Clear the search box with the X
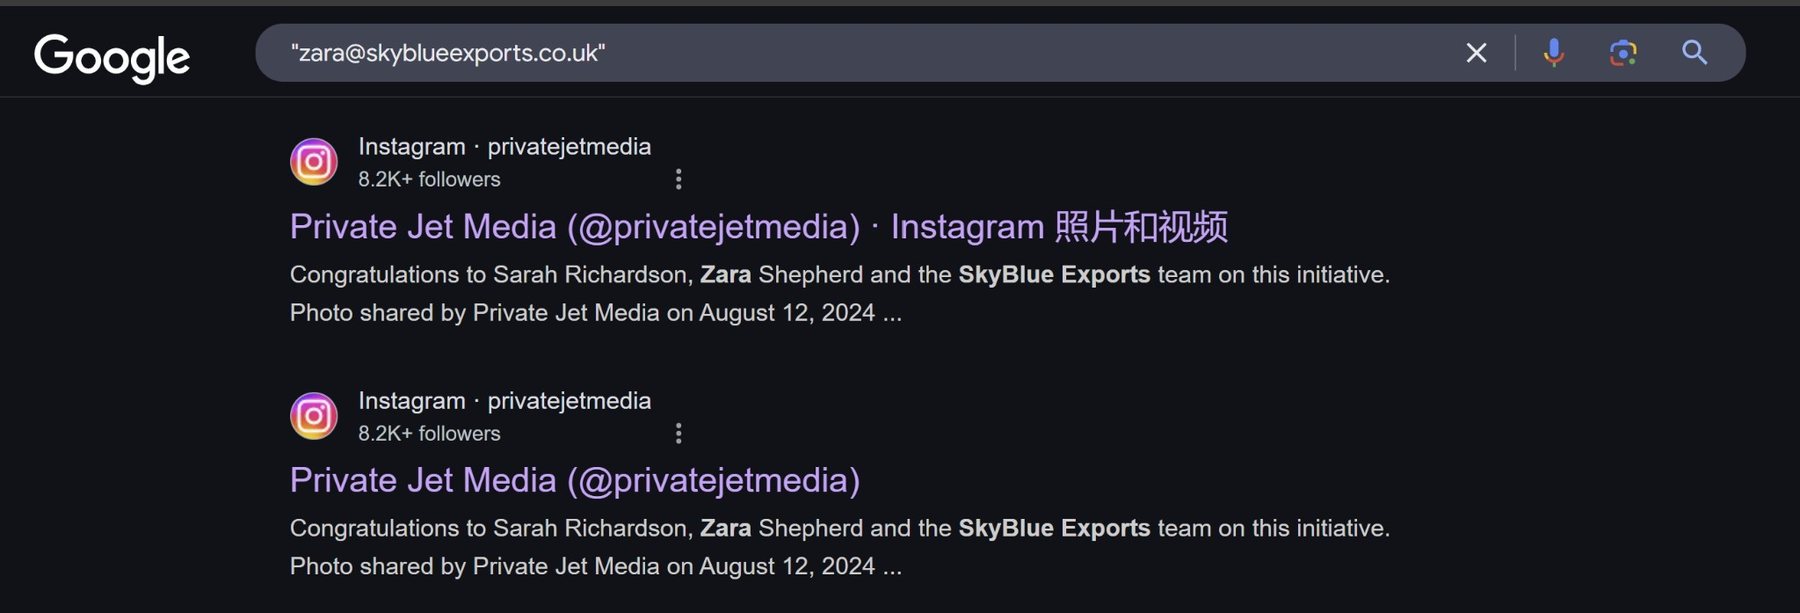The width and height of the screenshot is (1800, 613). pyautogui.click(x=1476, y=53)
